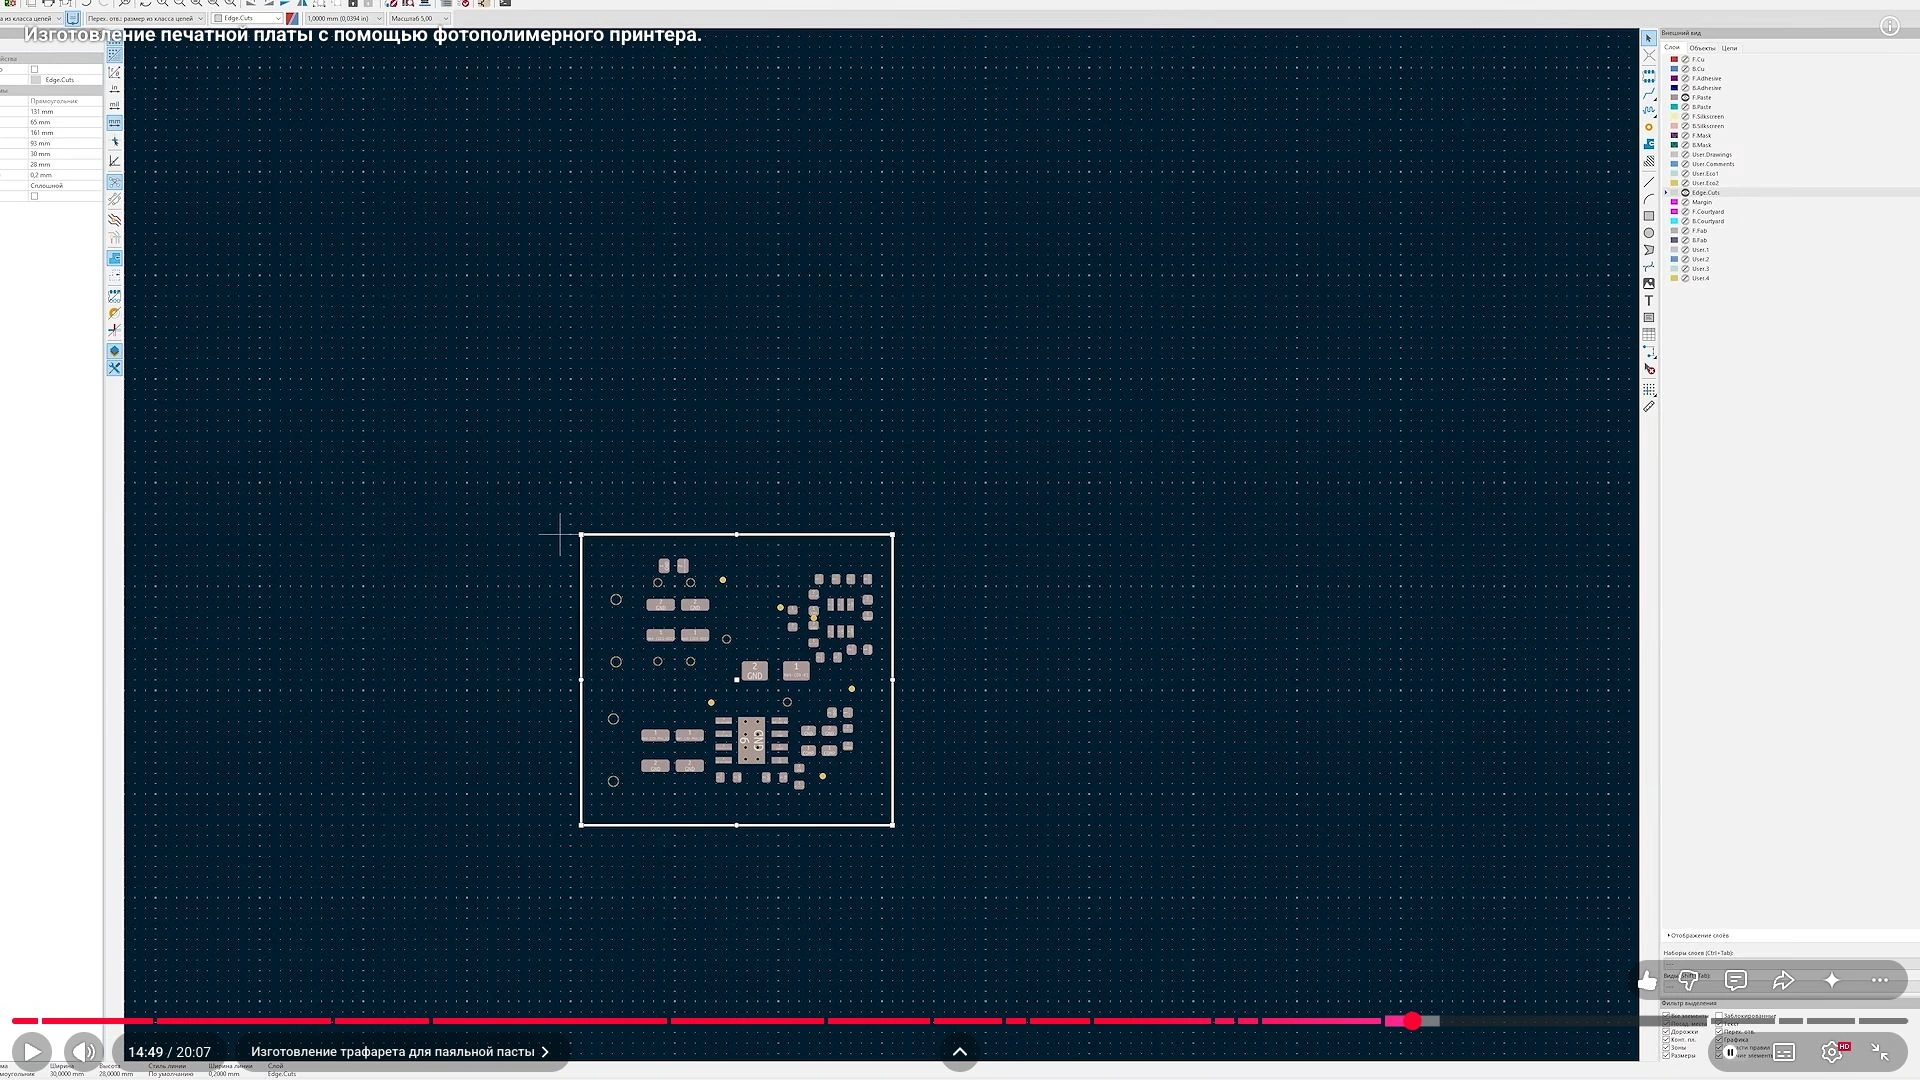Select the route tracks tool
The image size is (1920, 1080).
click(x=1649, y=93)
